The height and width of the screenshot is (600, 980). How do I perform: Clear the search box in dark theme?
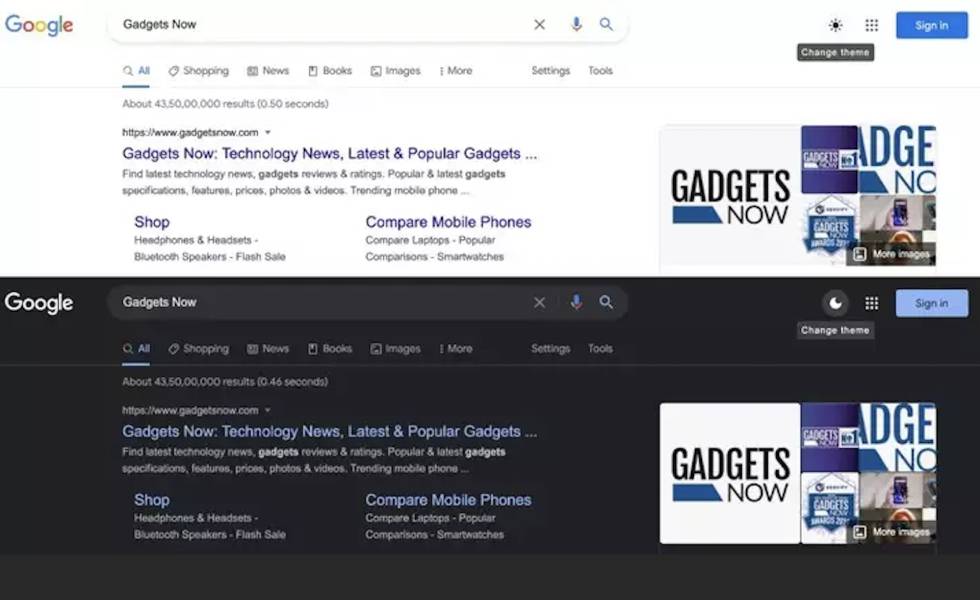point(539,302)
